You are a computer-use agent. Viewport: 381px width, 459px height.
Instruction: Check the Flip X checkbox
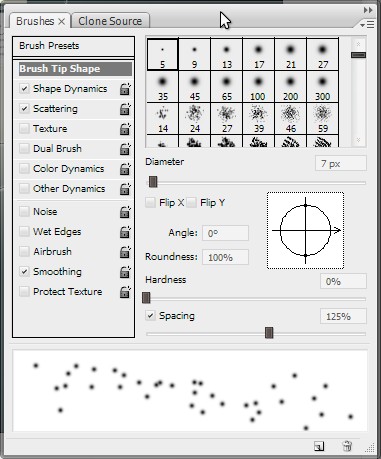150,203
